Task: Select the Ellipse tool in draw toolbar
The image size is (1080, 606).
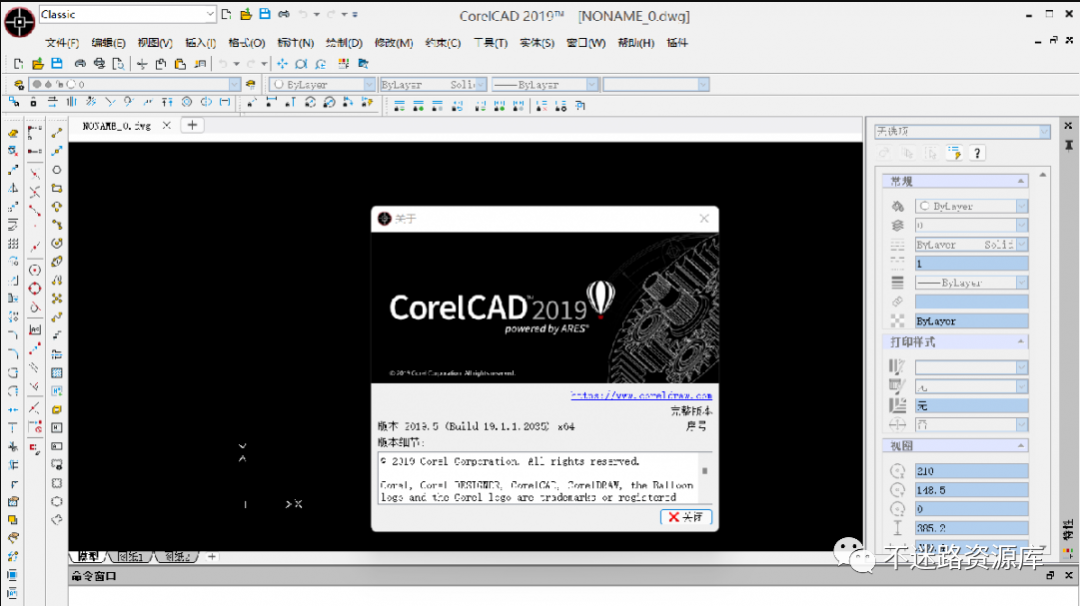Action: click(x=56, y=261)
